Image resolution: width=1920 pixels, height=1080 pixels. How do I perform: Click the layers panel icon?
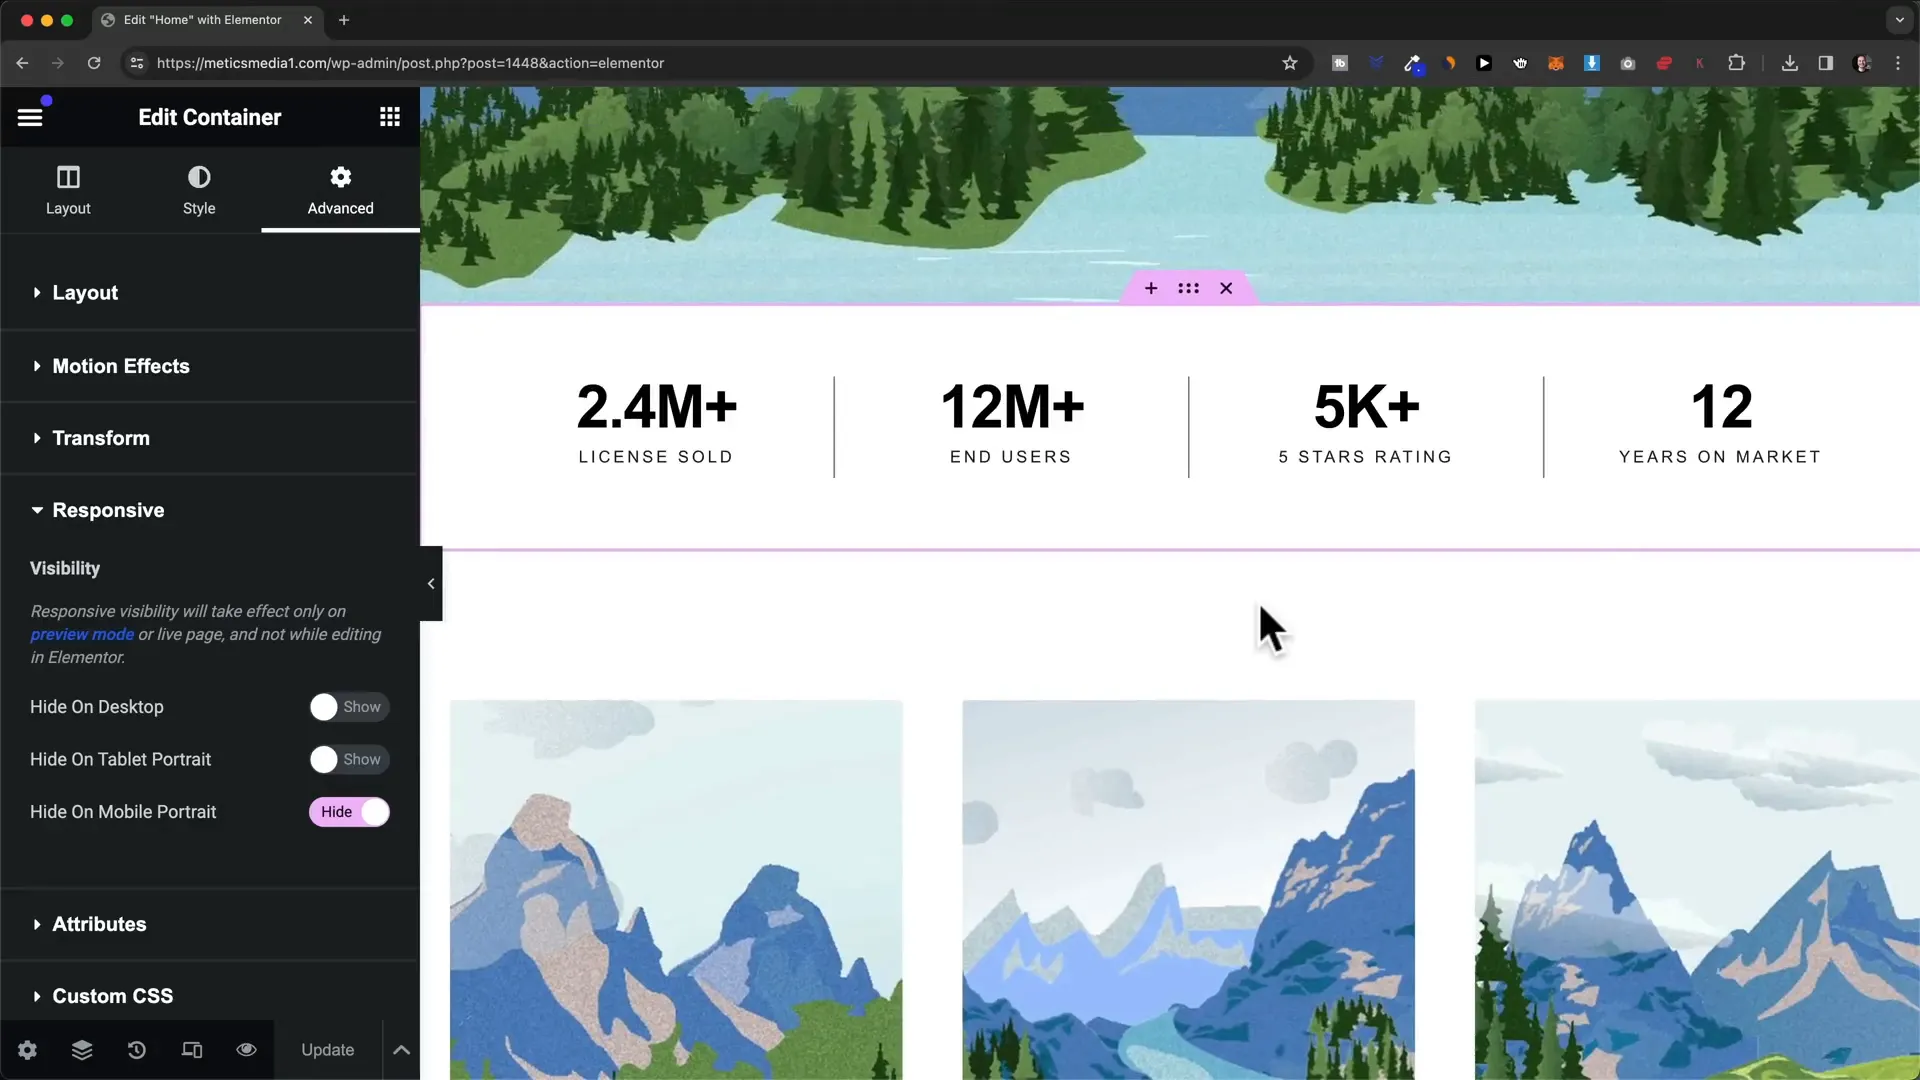(x=82, y=1050)
